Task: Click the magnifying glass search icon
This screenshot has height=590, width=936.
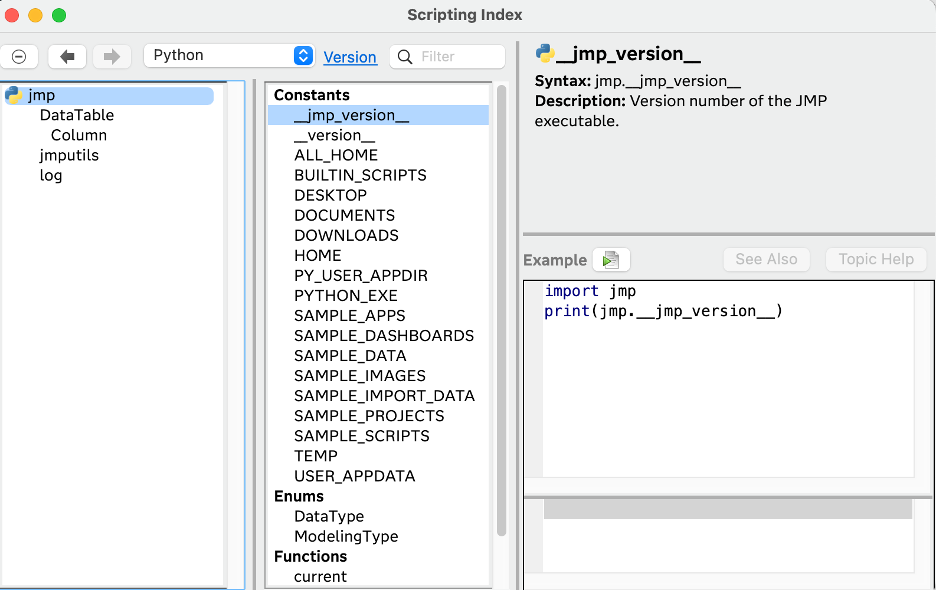Action: tap(405, 57)
